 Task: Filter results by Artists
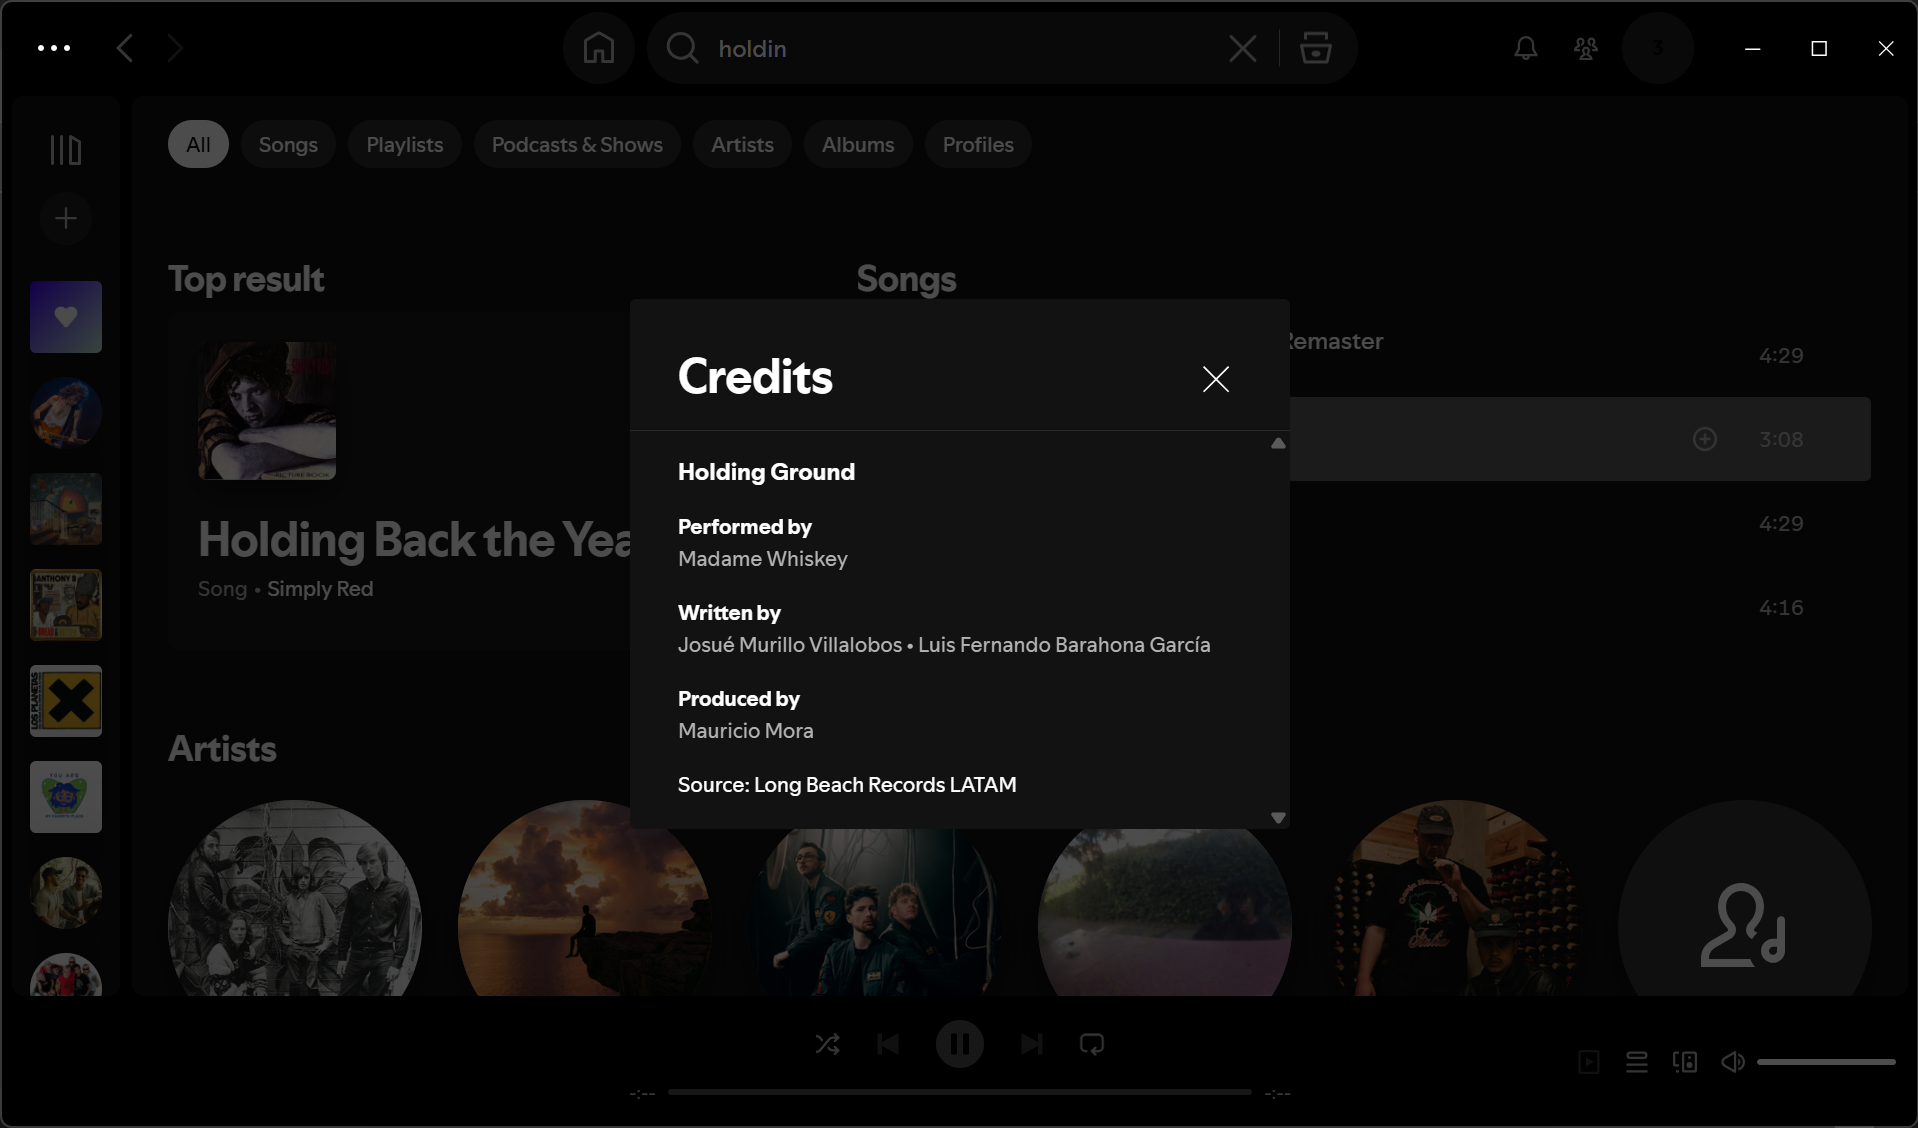[742, 144]
